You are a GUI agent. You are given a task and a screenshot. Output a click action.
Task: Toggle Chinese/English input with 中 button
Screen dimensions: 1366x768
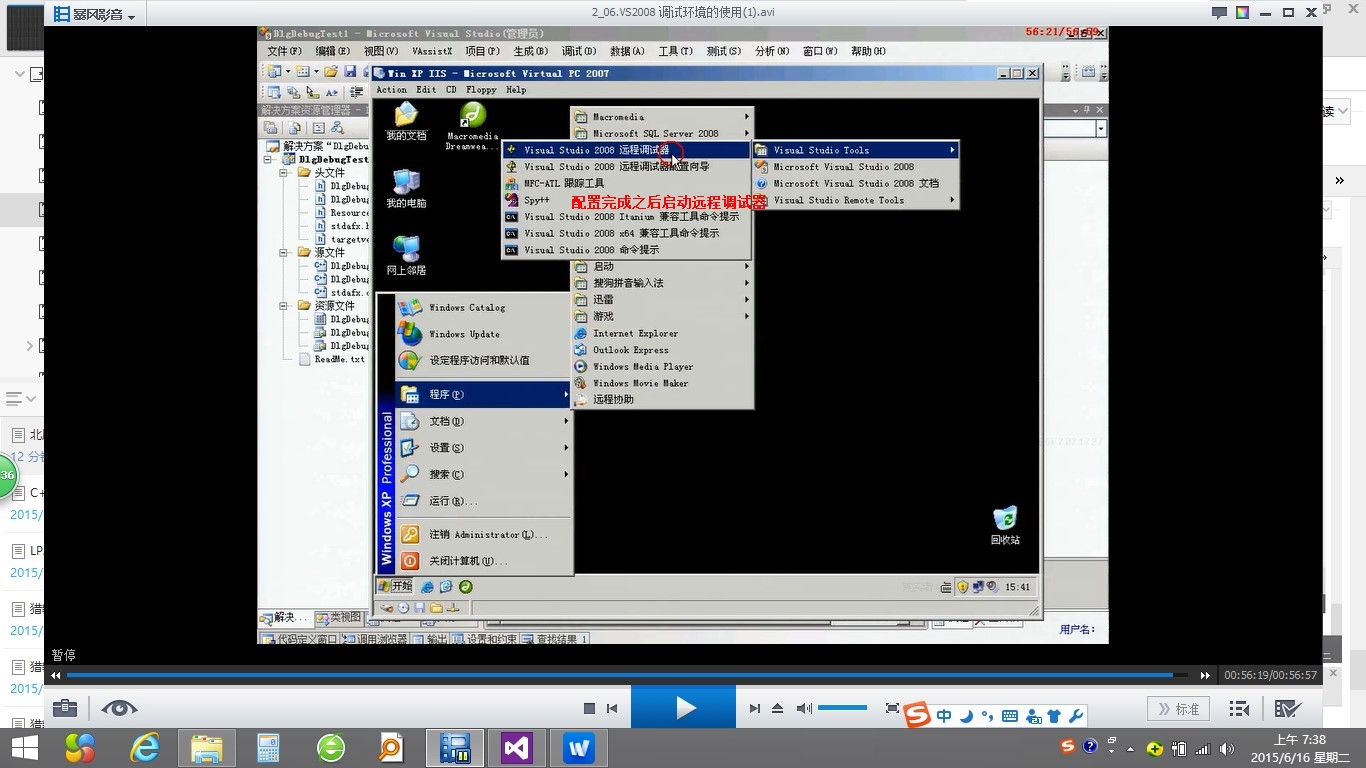point(944,716)
